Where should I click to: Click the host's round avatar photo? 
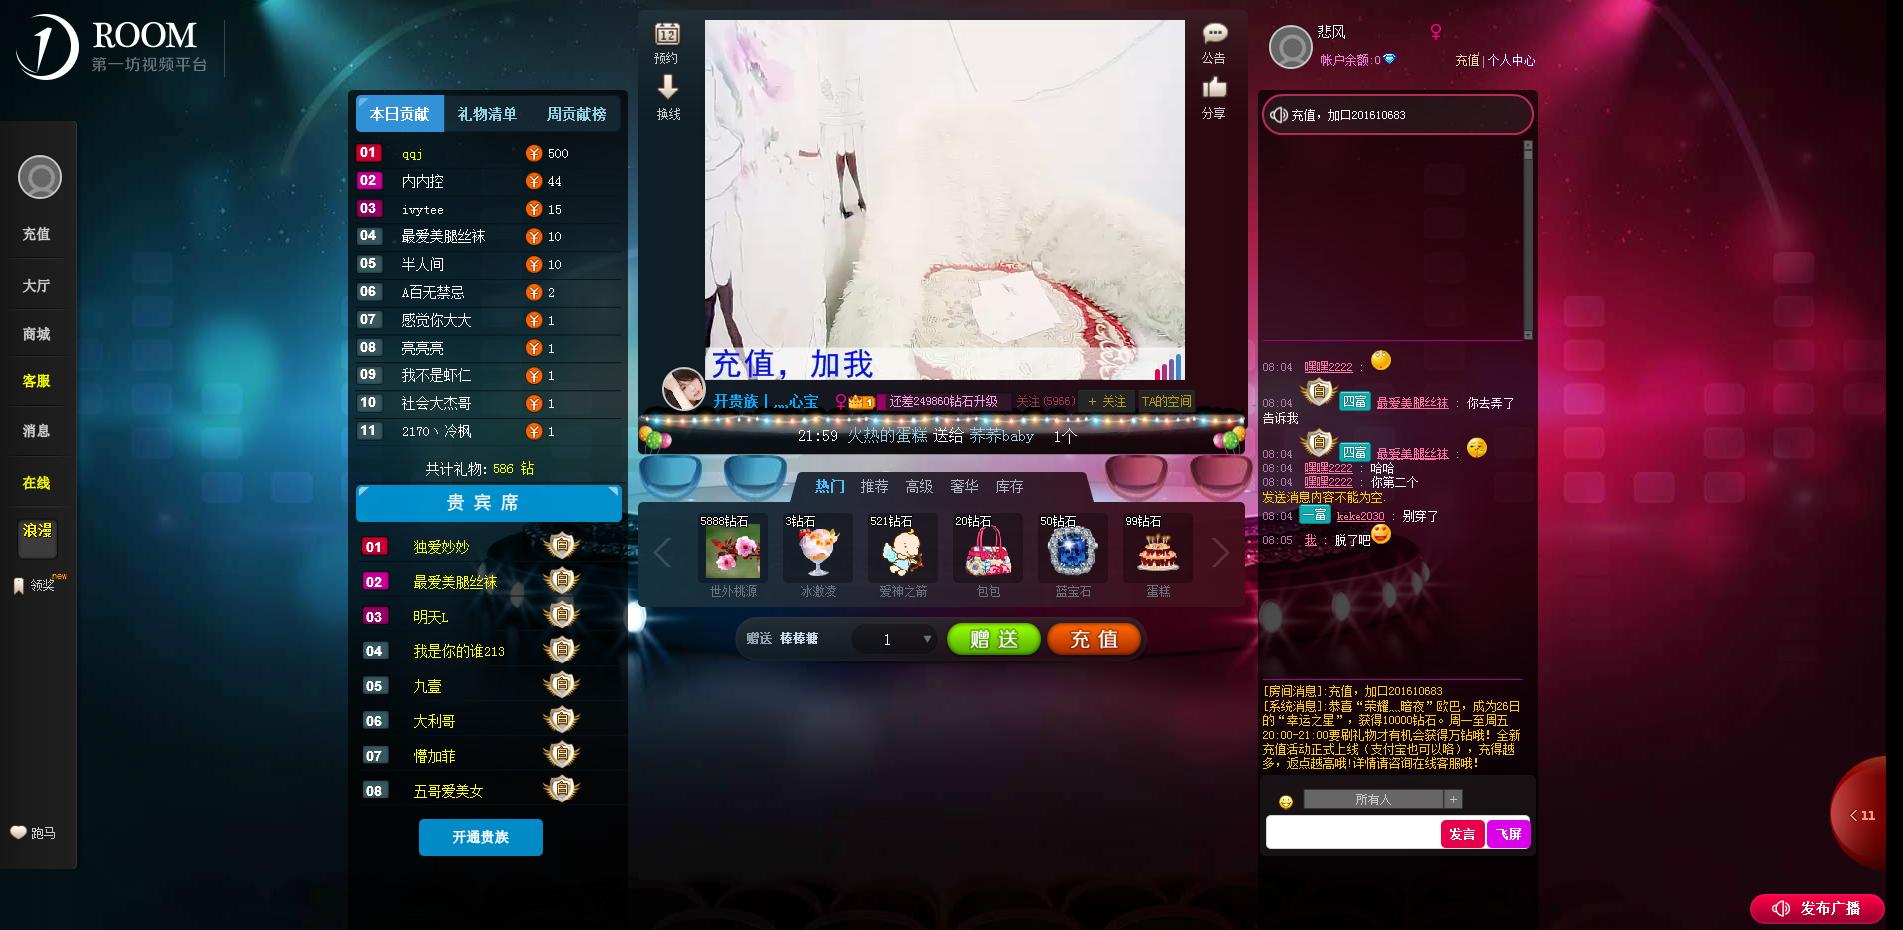click(x=684, y=389)
